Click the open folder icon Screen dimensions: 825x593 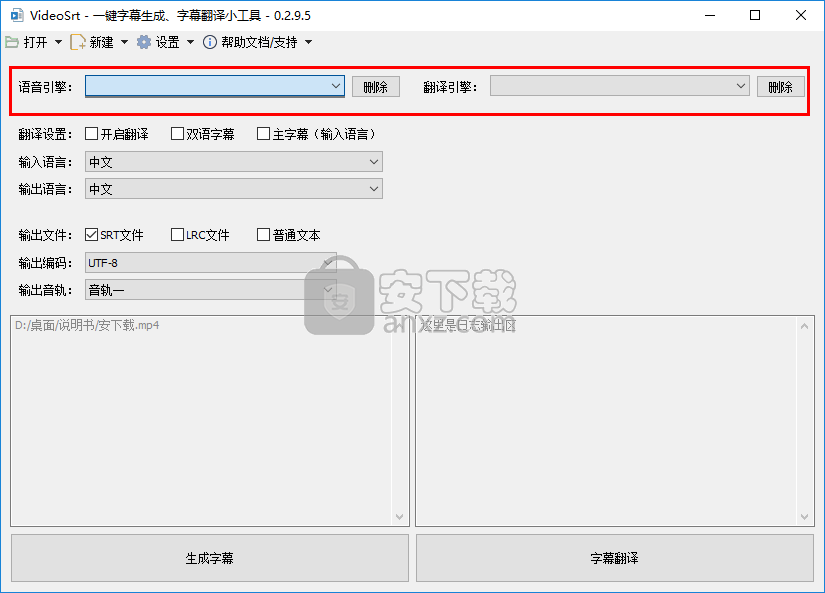coord(12,42)
